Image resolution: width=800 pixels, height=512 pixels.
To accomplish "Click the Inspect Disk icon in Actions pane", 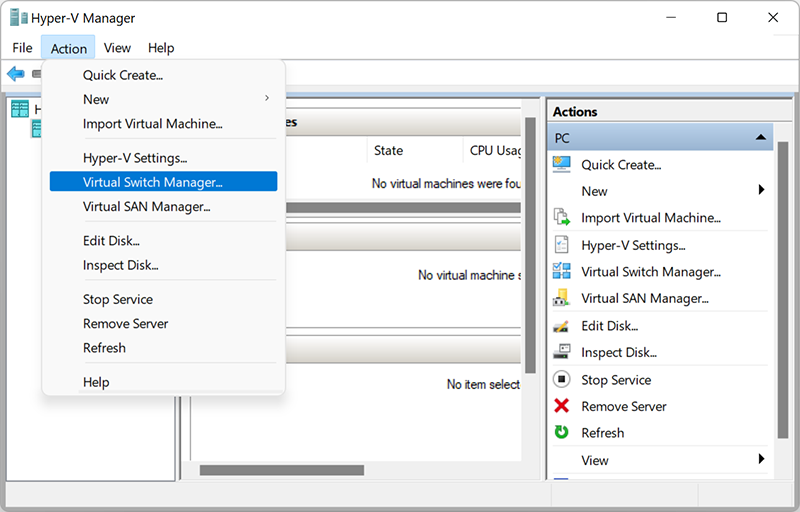I will click(x=562, y=352).
